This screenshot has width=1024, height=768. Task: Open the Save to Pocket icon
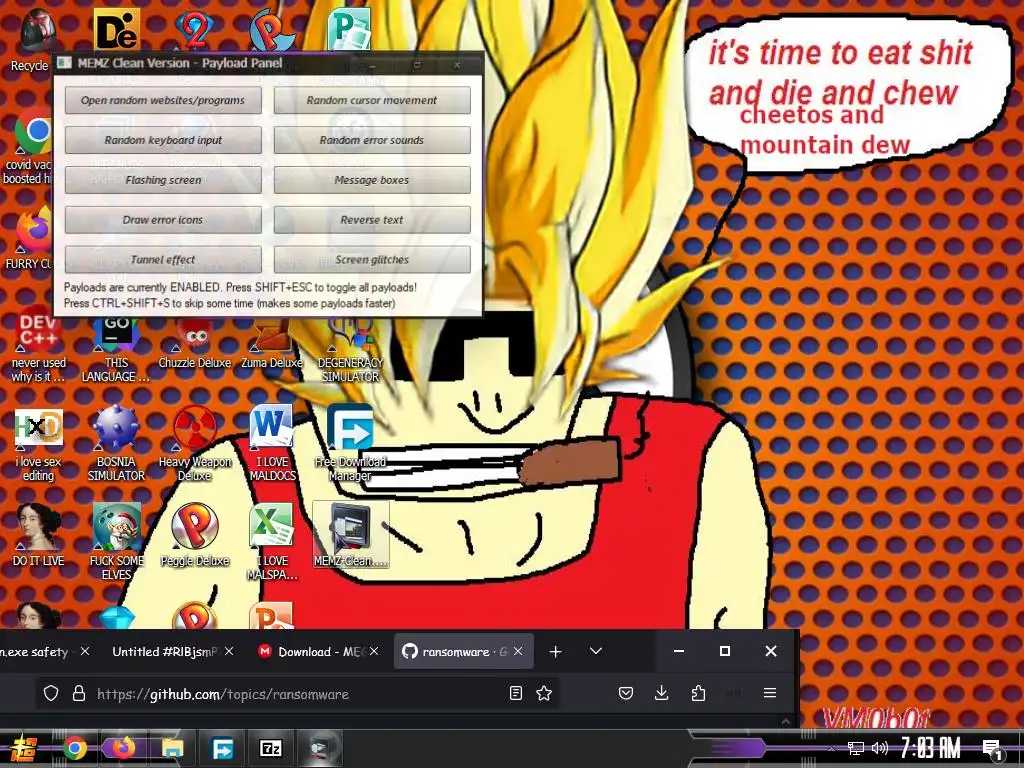(x=626, y=694)
